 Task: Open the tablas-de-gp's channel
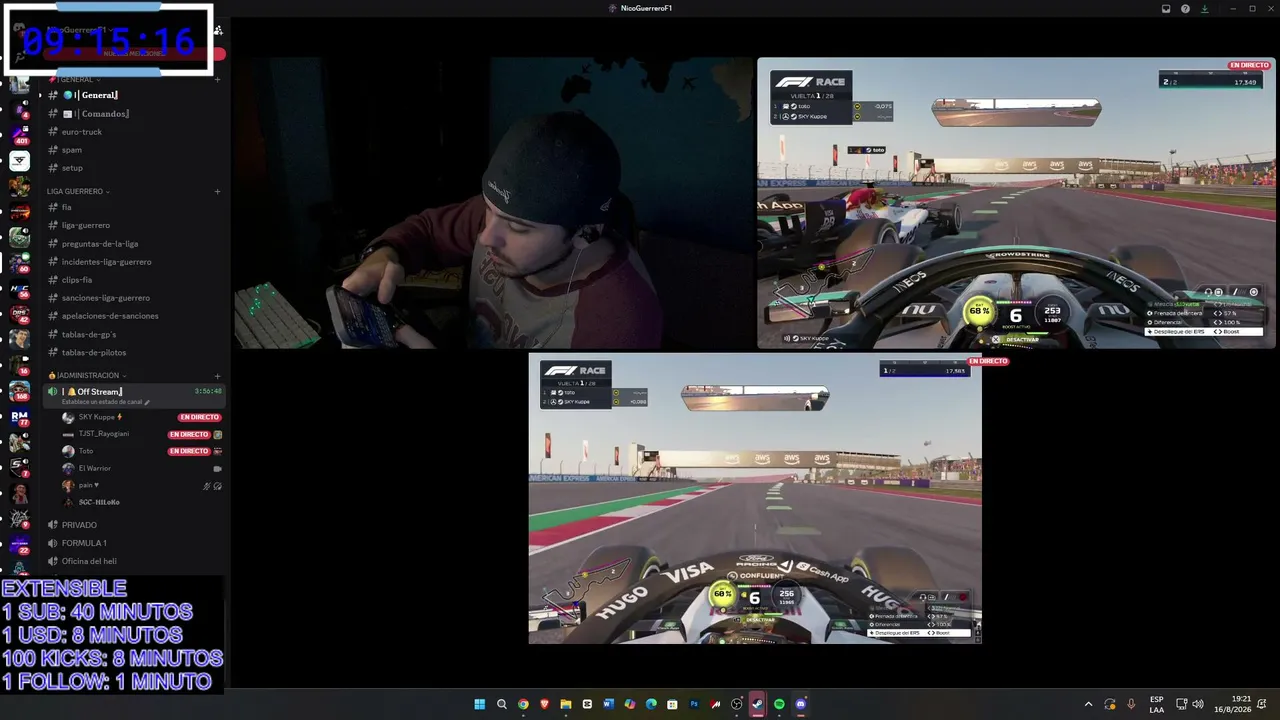coord(135,334)
